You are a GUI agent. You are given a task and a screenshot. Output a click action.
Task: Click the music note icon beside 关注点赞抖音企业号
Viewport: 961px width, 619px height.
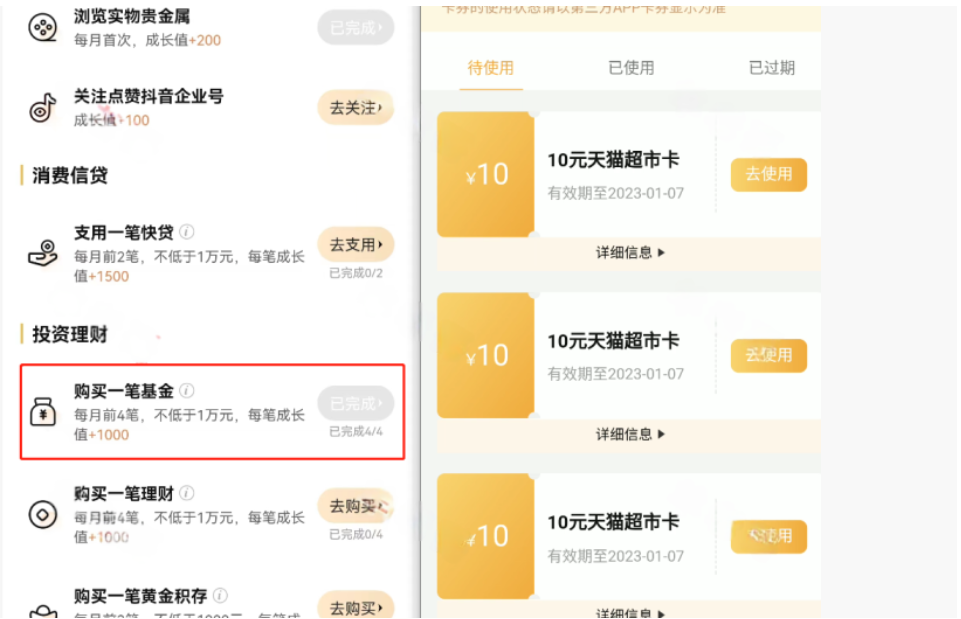pos(41,107)
